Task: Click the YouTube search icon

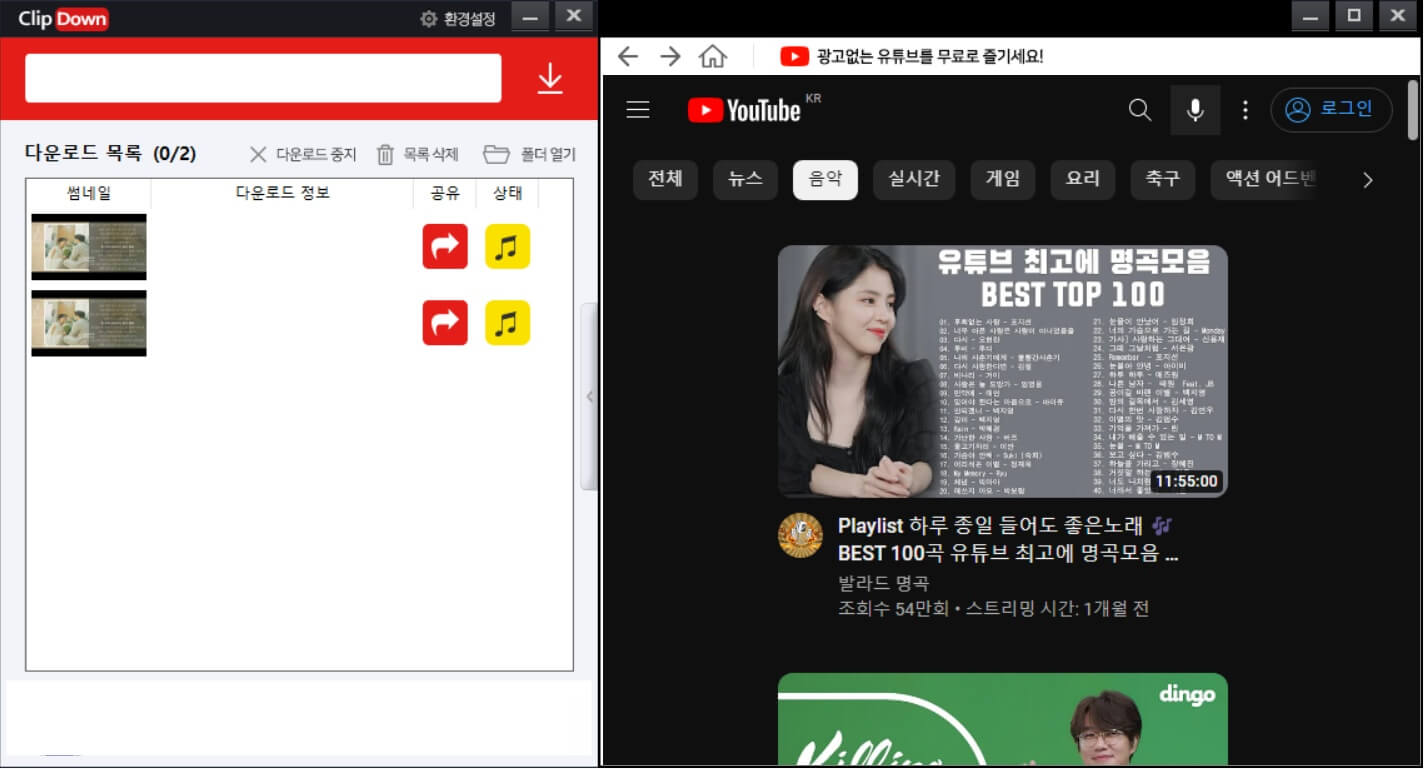Action: click(x=1140, y=110)
